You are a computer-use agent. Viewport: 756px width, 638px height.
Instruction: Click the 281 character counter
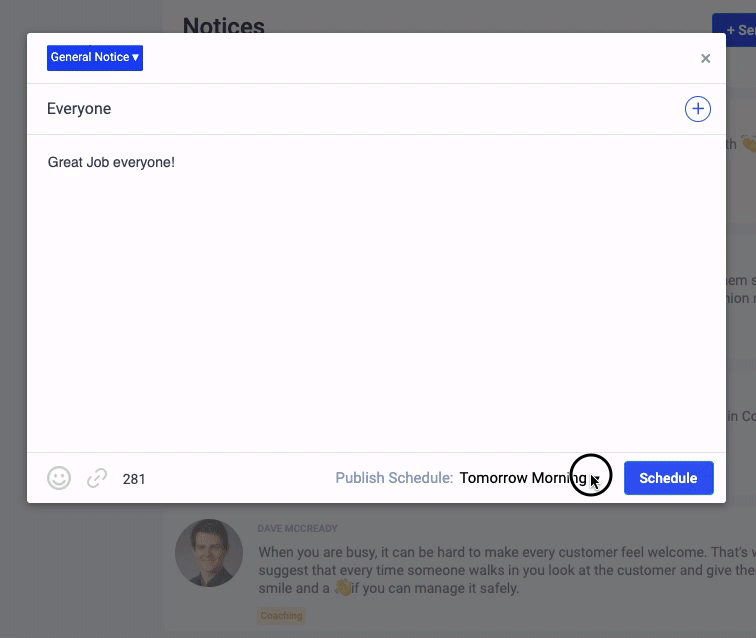(134, 479)
